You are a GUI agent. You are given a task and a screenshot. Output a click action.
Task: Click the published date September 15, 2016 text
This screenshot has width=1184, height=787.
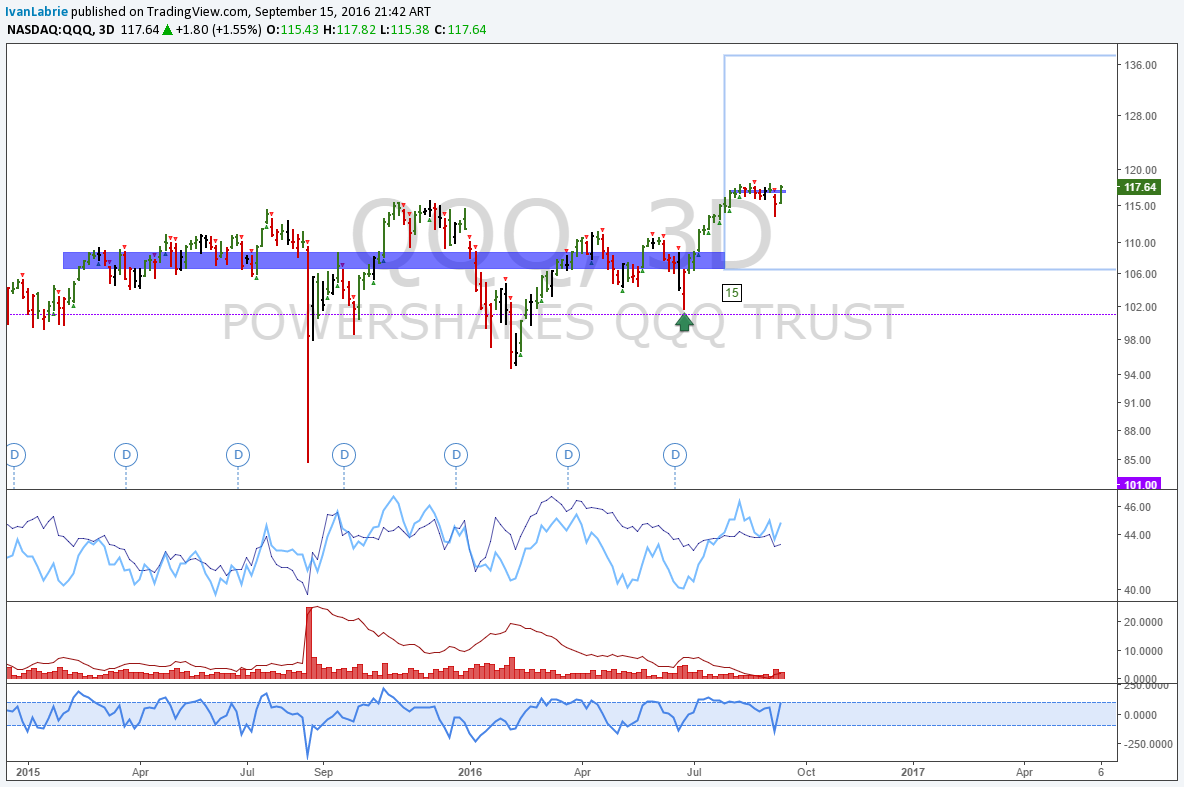(313, 11)
